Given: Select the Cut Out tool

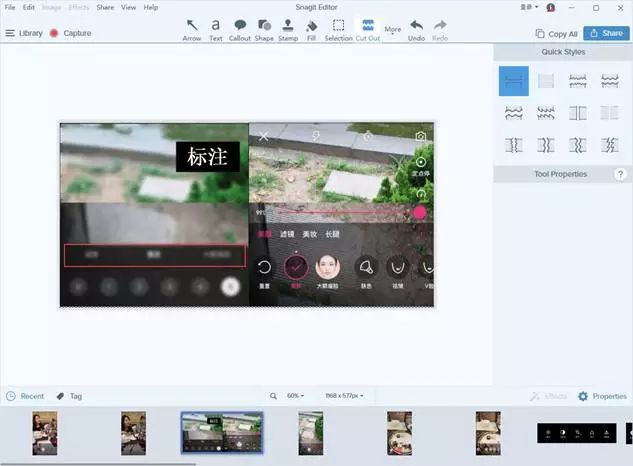Looking at the screenshot, I should tap(368, 29).
